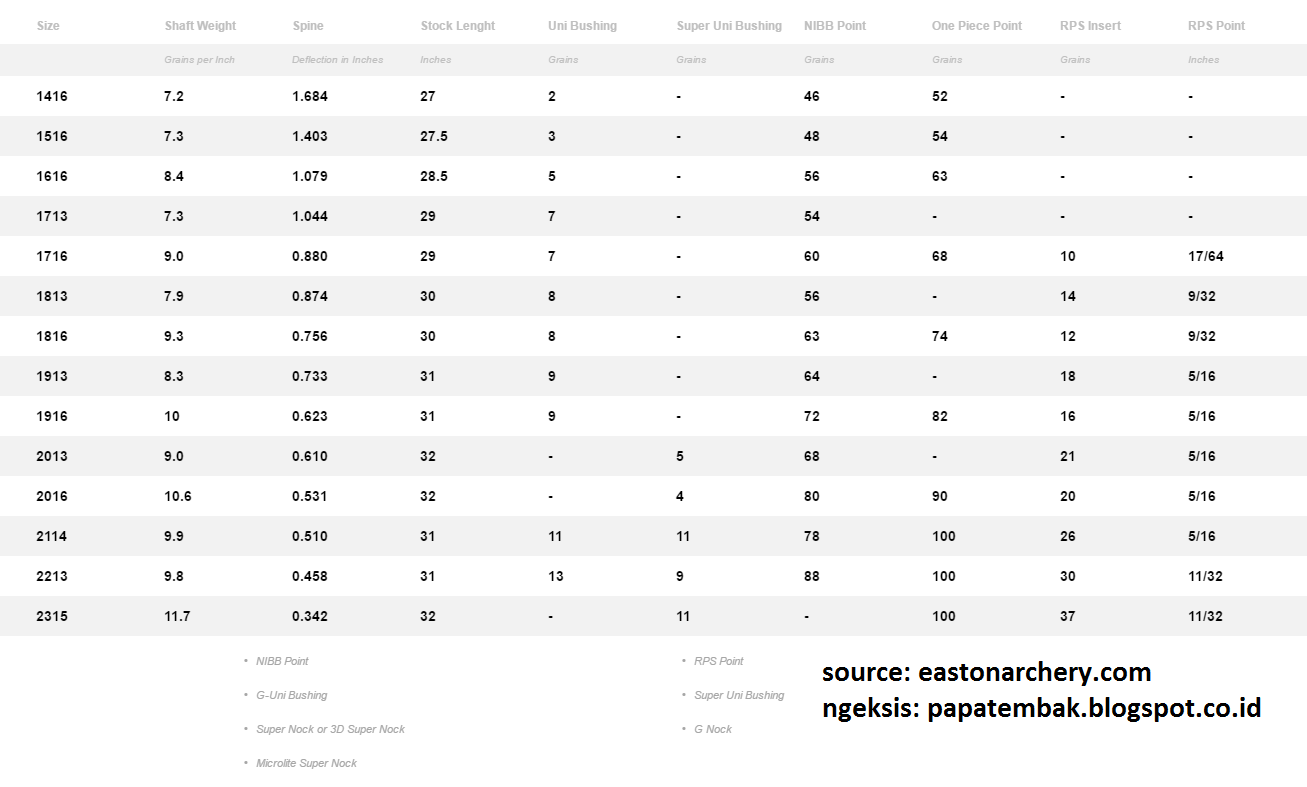
Task: Select the 1416 size row label
Action: pyautogui.click(x=52, y=97)
